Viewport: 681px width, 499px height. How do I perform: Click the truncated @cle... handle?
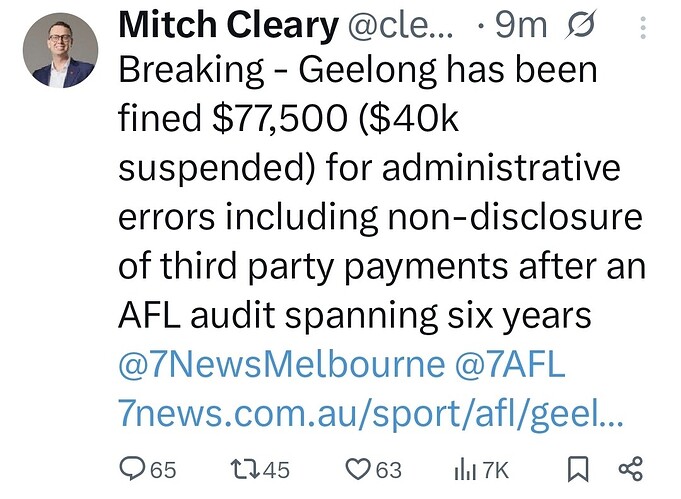pos(401,26)
